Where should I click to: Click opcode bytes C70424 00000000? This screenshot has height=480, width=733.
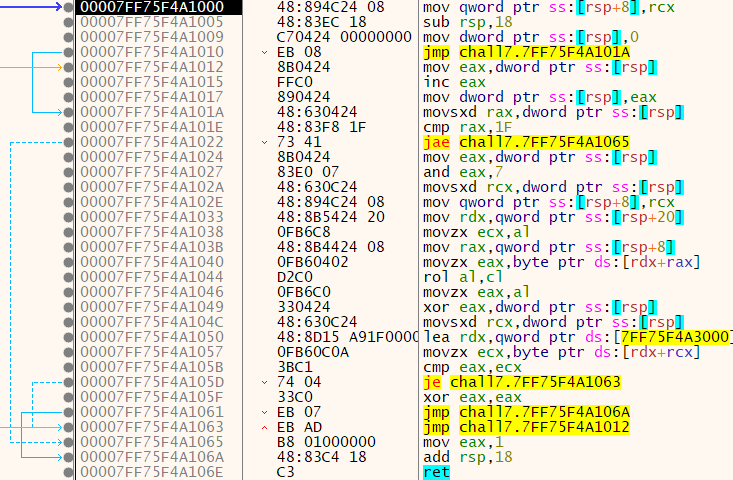[344, 37]
